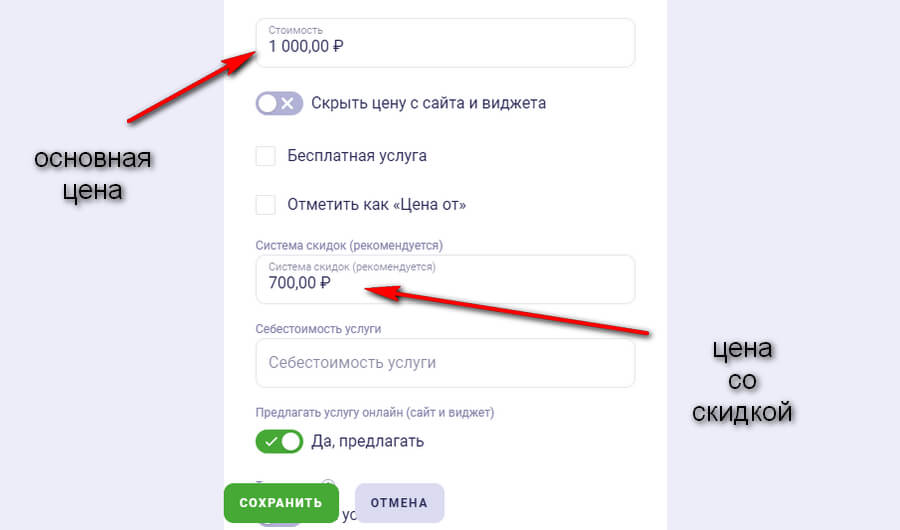Click the 'Отметить как «Цена от»' label text
Viewport: 900px width, 530px height.
click(377, 205)
